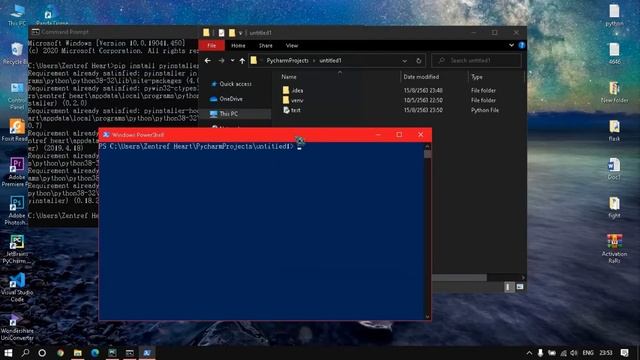Open Home ribbon tab in Explorer

tap(238, 45)
